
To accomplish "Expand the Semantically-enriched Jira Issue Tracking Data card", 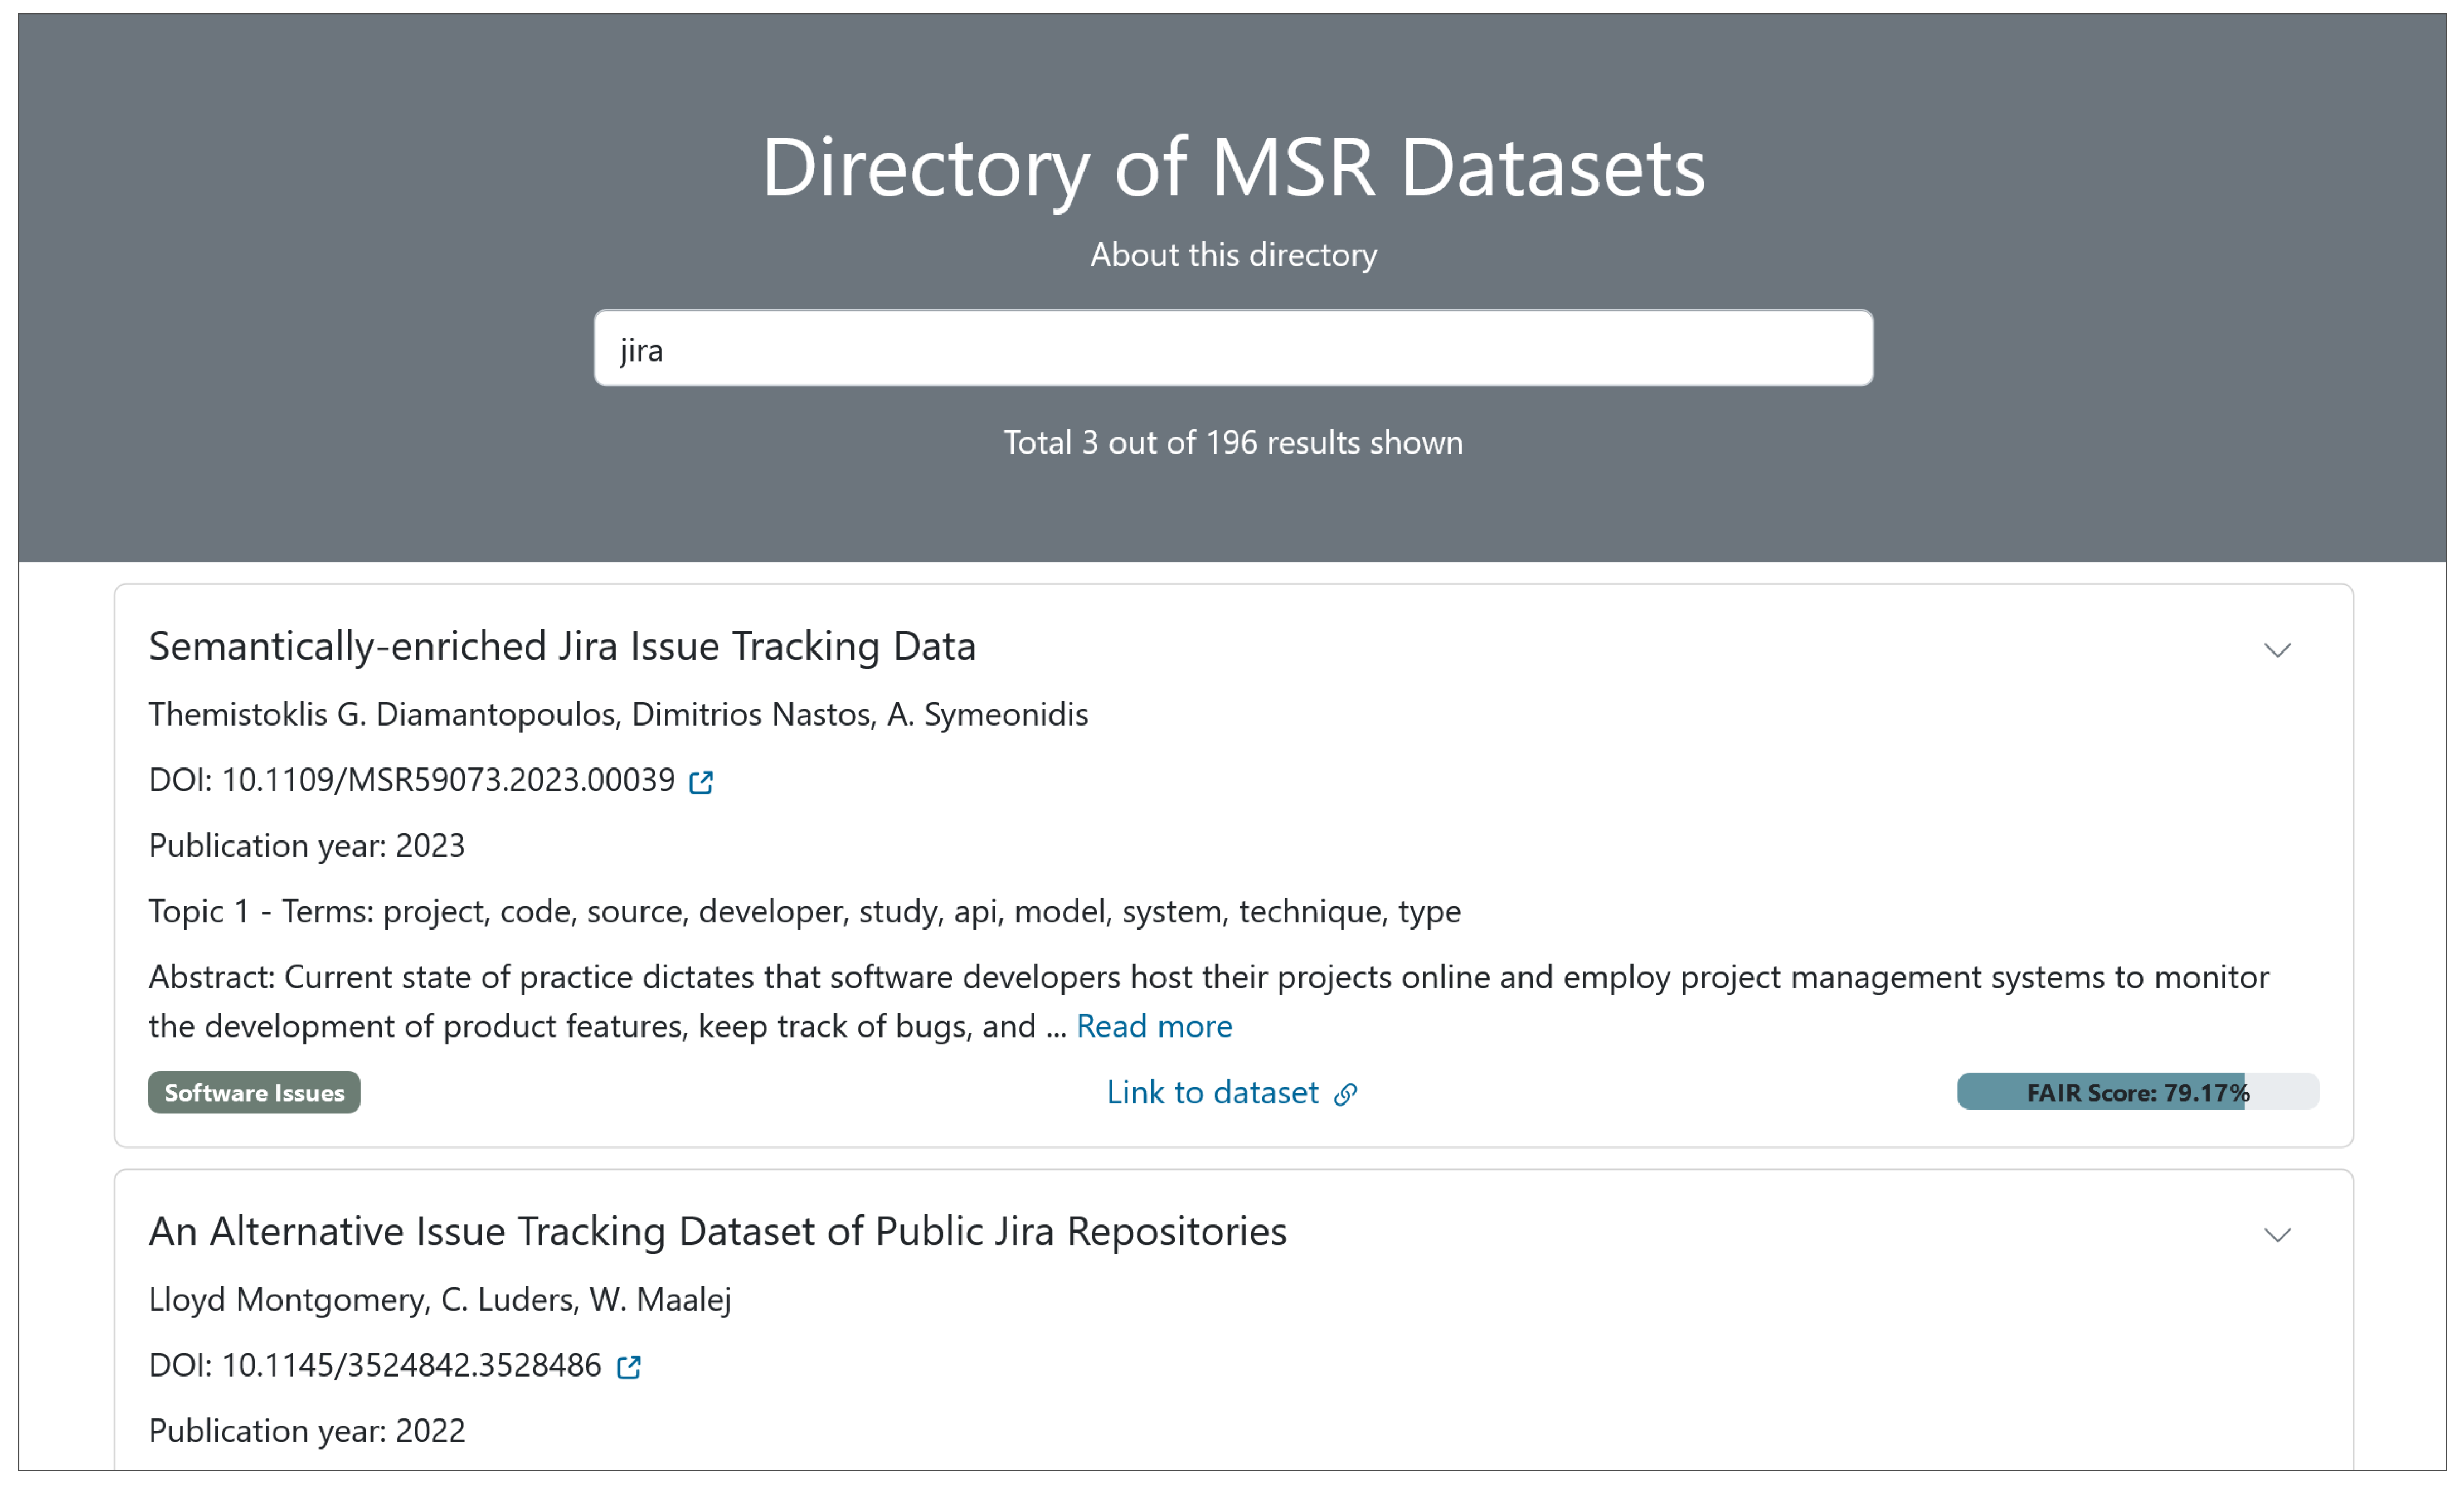I will pyautogui.click(x=2277, y=650).
